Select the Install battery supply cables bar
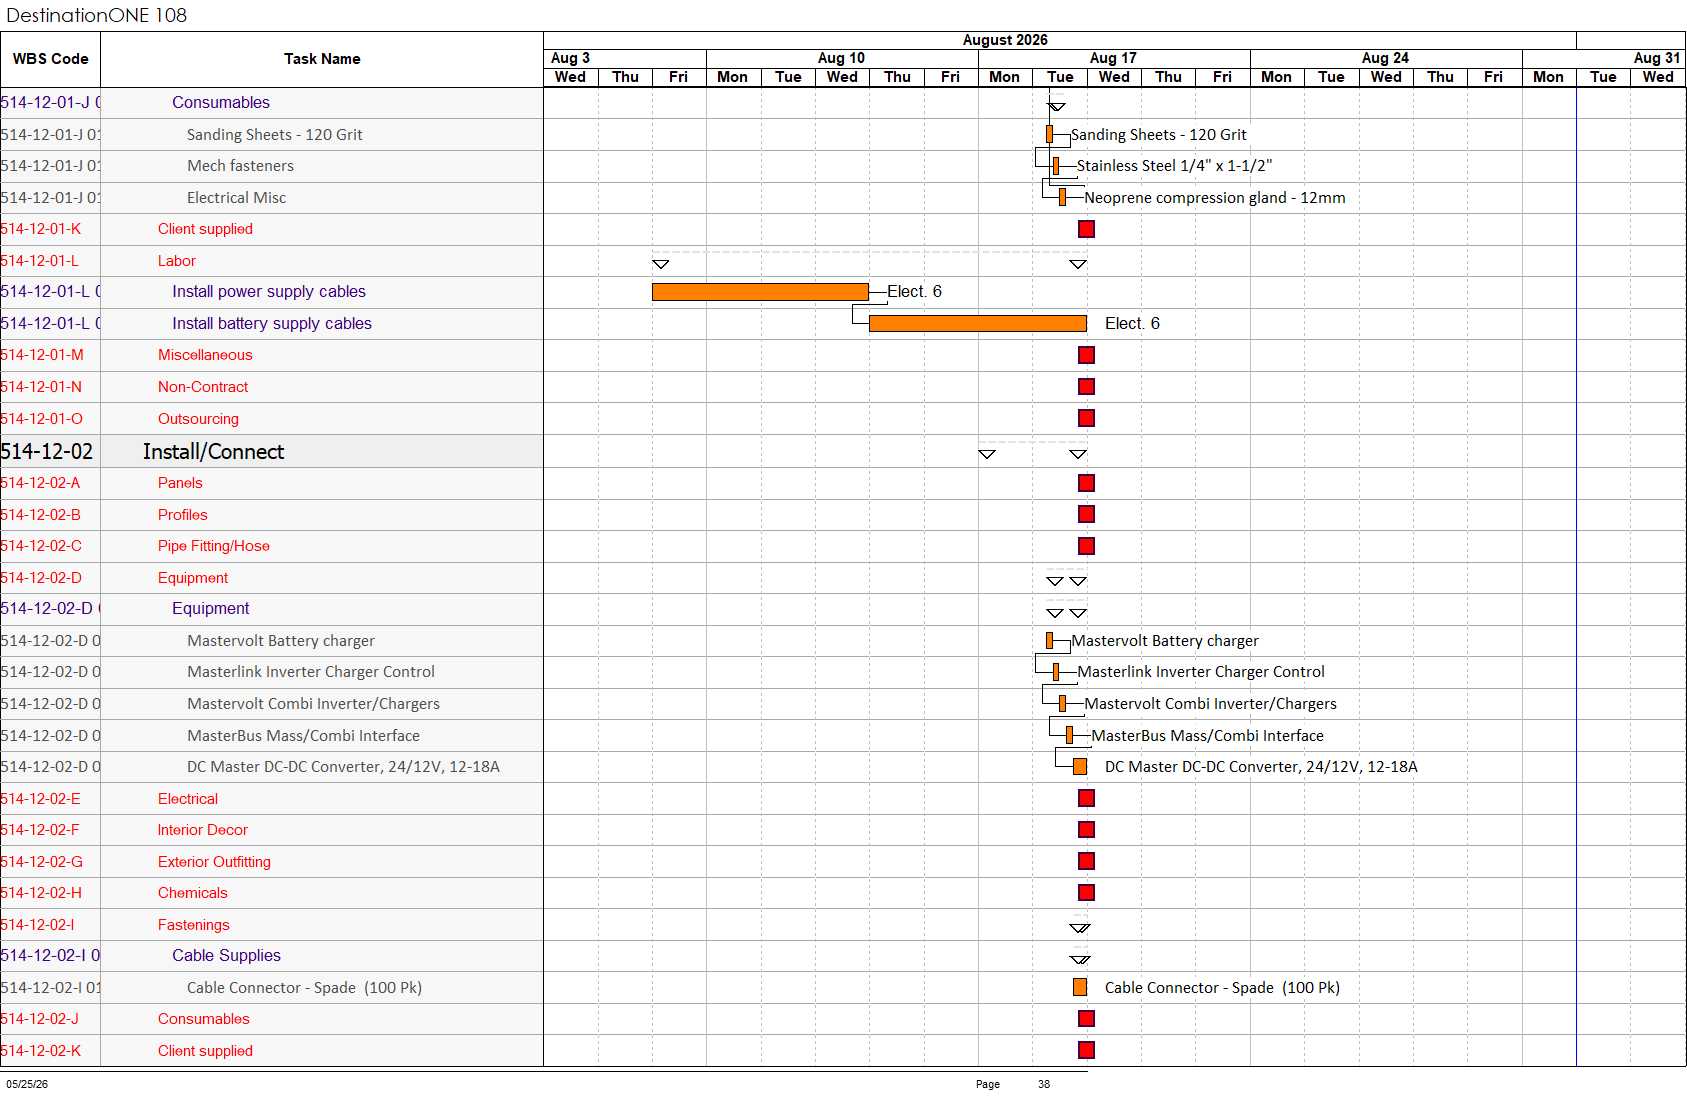This screenshot has width=1687, height=1097. tap(978, 324)
